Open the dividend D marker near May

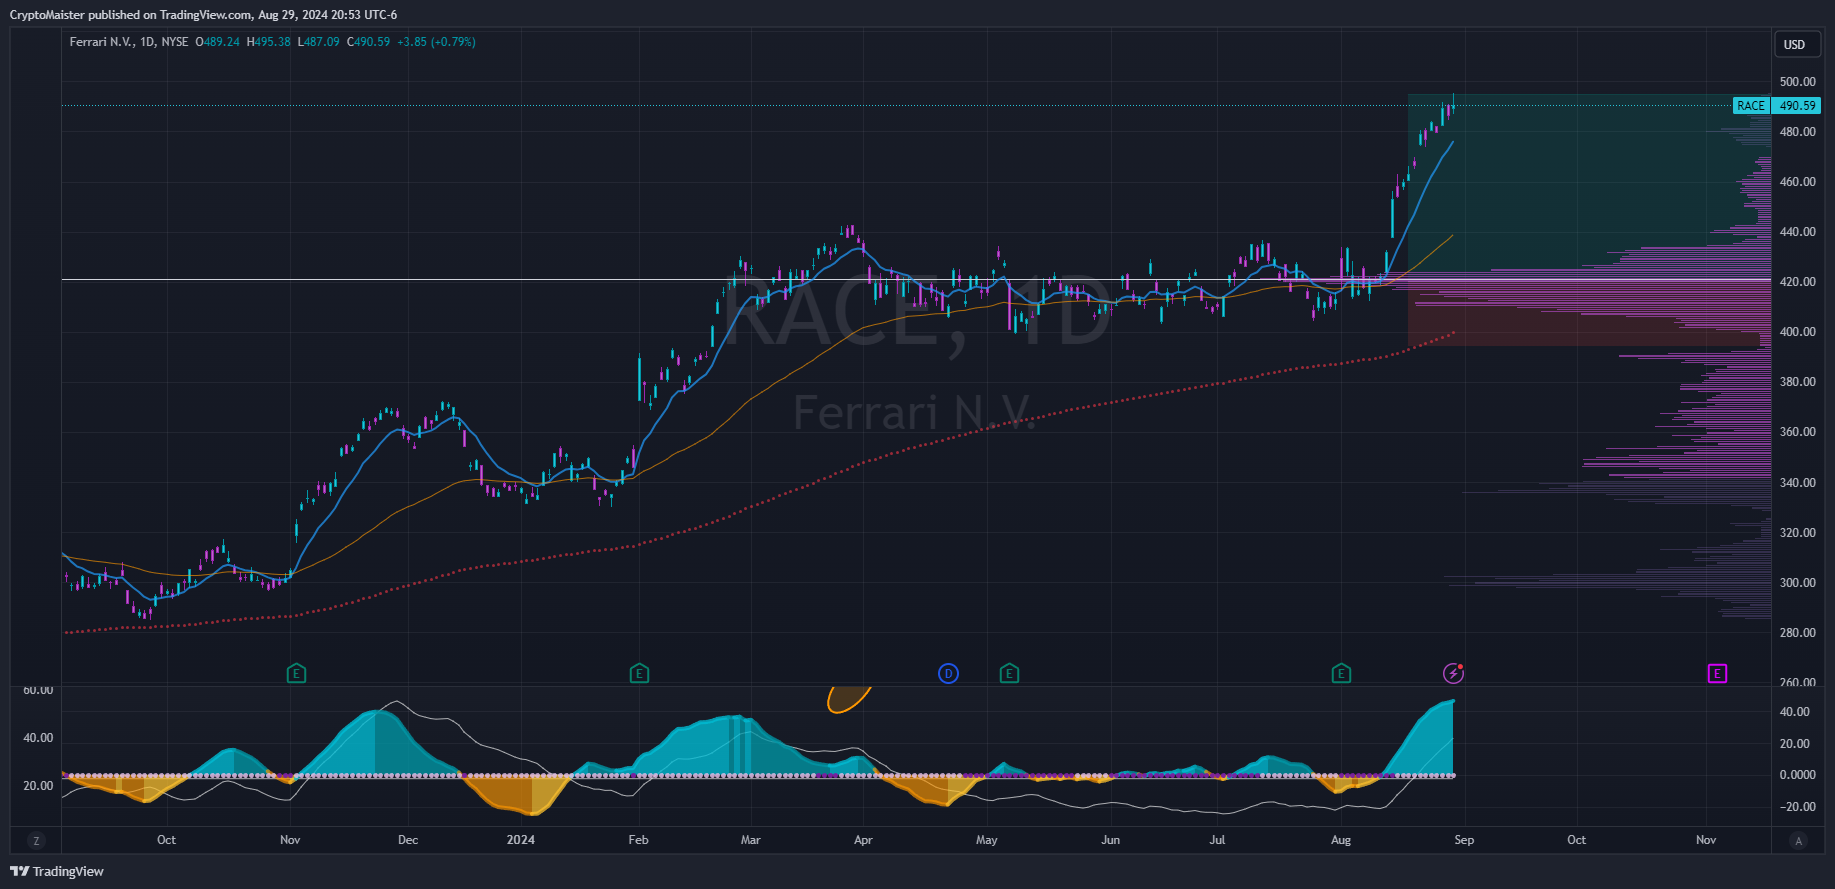tap(948, 674)
